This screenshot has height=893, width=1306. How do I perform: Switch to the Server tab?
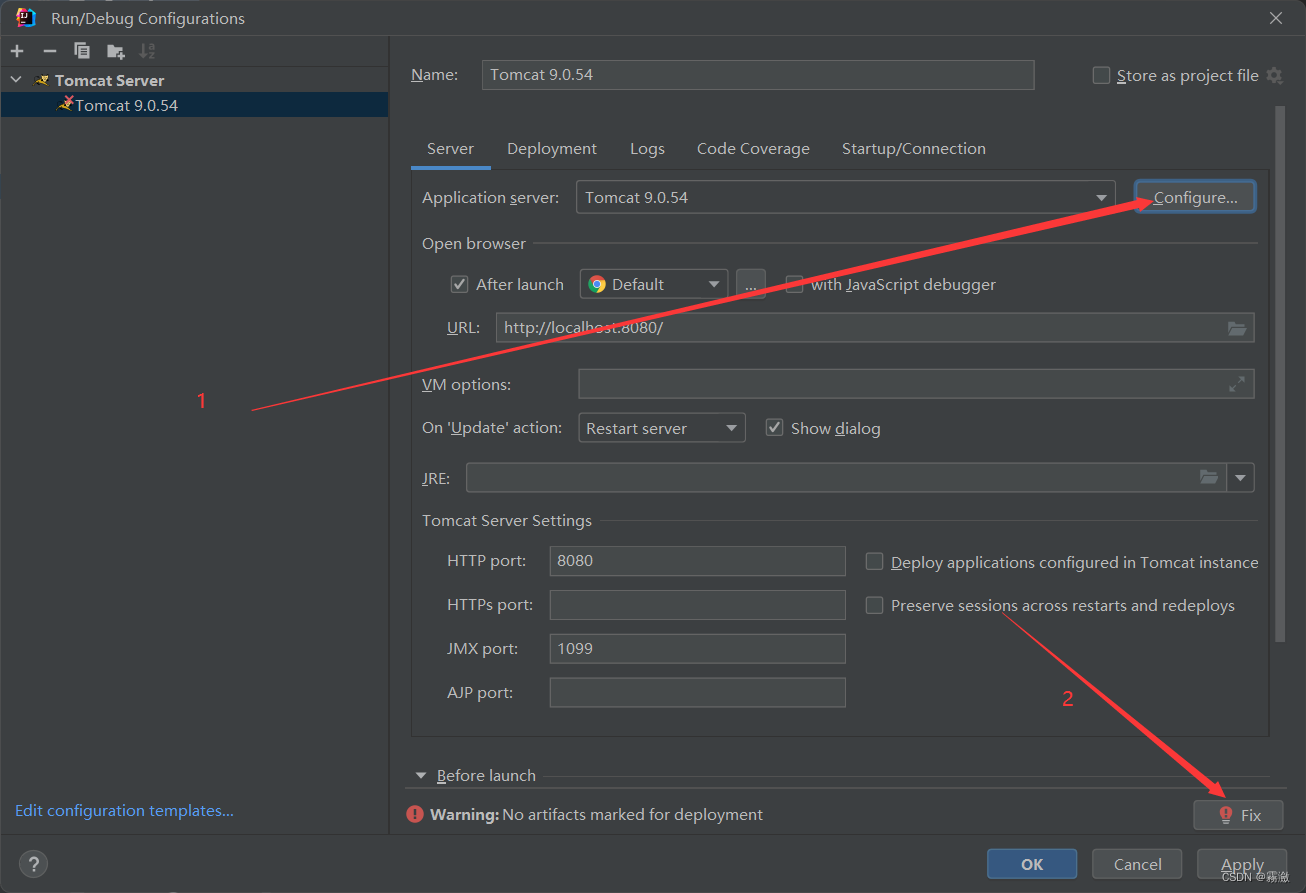(x=450, y=149)
